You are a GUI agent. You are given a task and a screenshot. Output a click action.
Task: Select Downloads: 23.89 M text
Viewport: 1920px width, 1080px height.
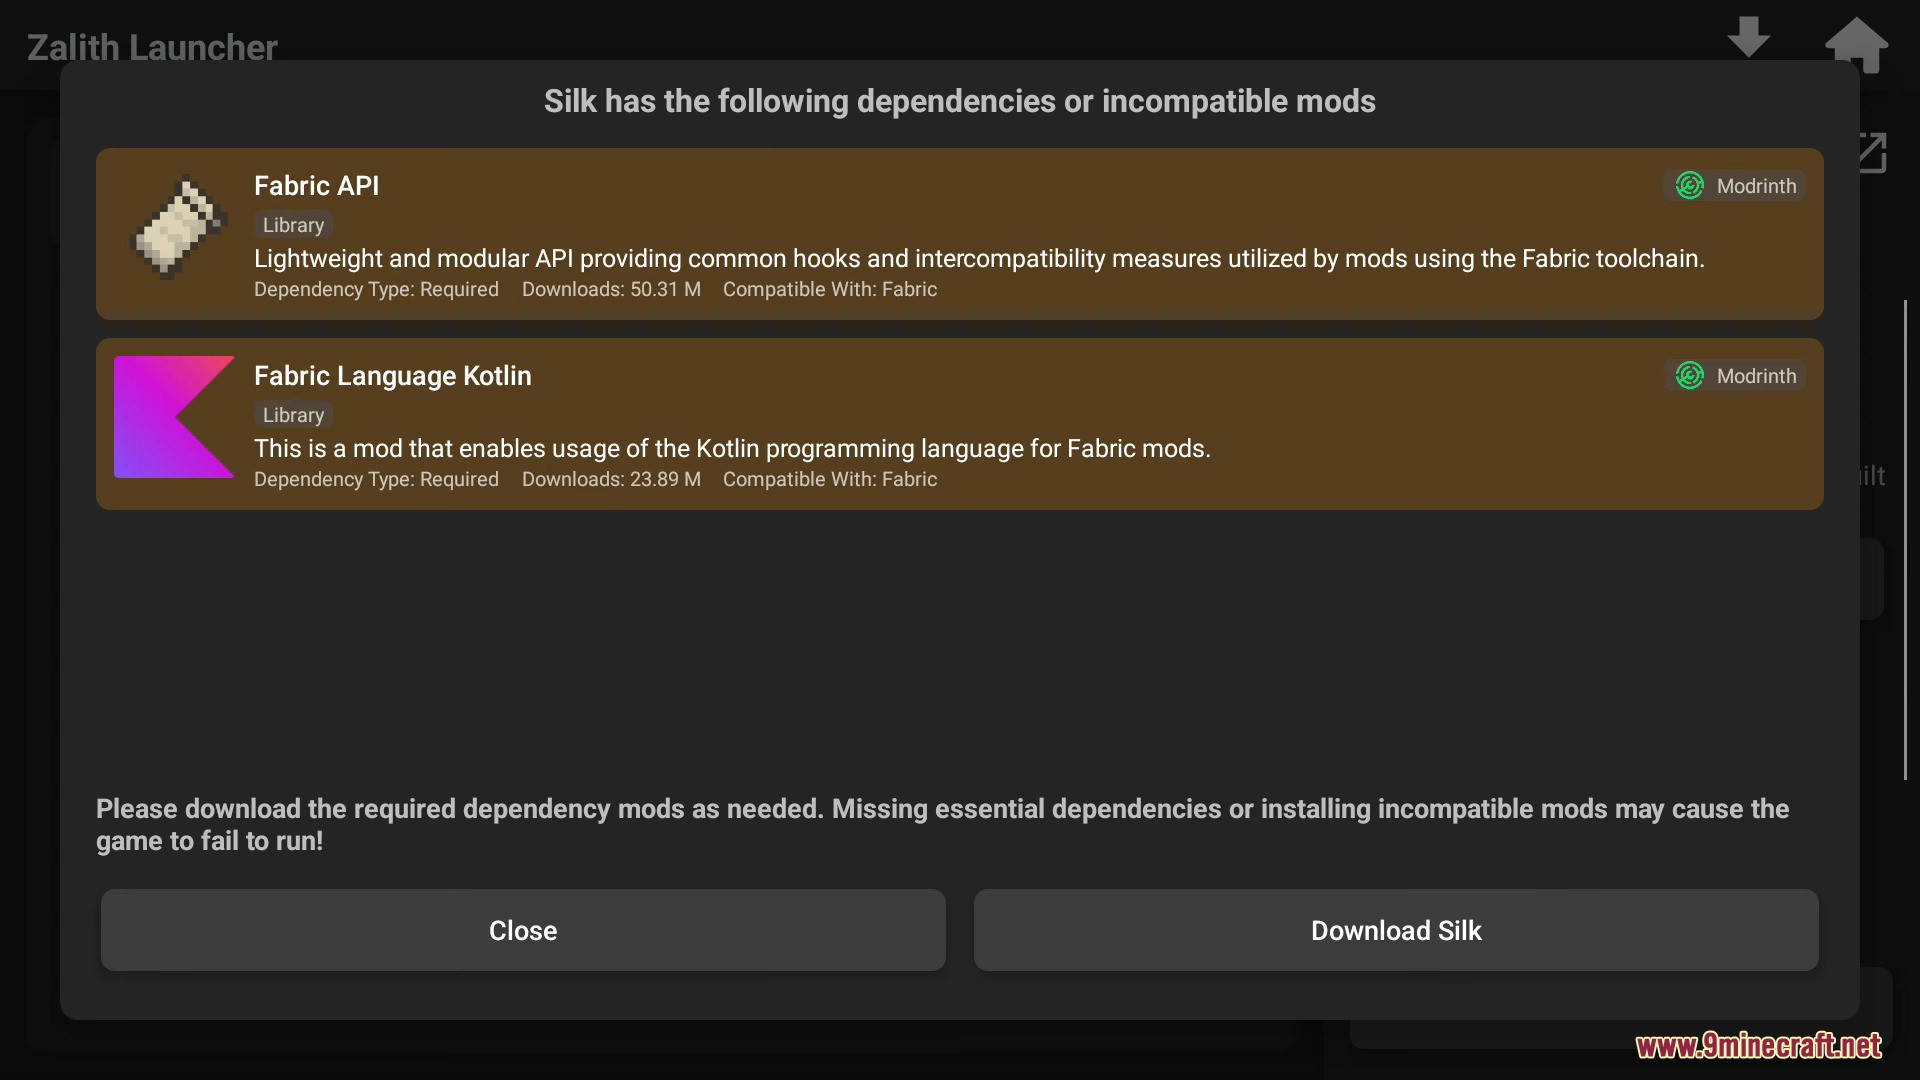click(611, 479)
